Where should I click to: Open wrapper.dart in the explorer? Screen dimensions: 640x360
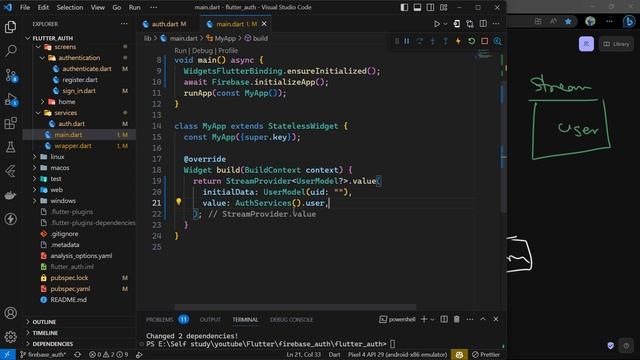(73, 146)
